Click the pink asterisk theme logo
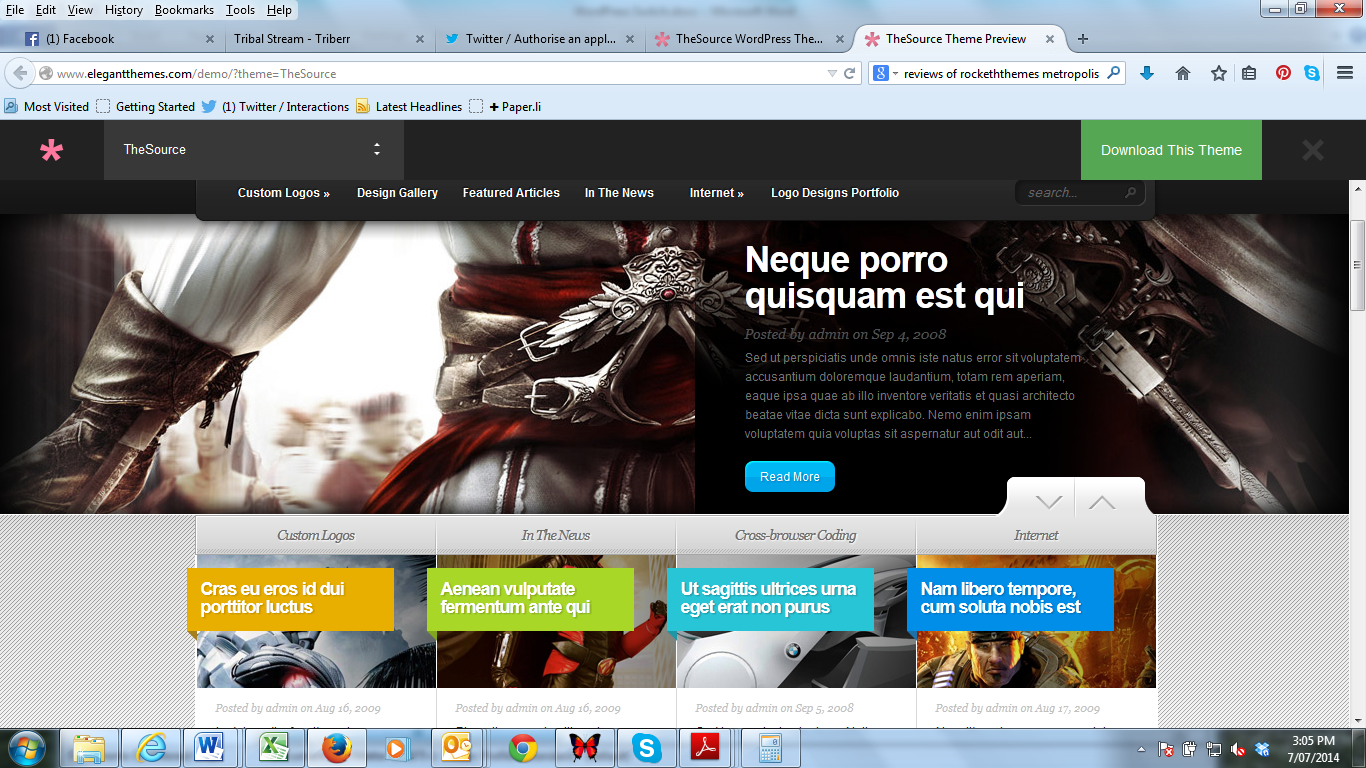Viewport: 1366px width, 768px height. 51,150
